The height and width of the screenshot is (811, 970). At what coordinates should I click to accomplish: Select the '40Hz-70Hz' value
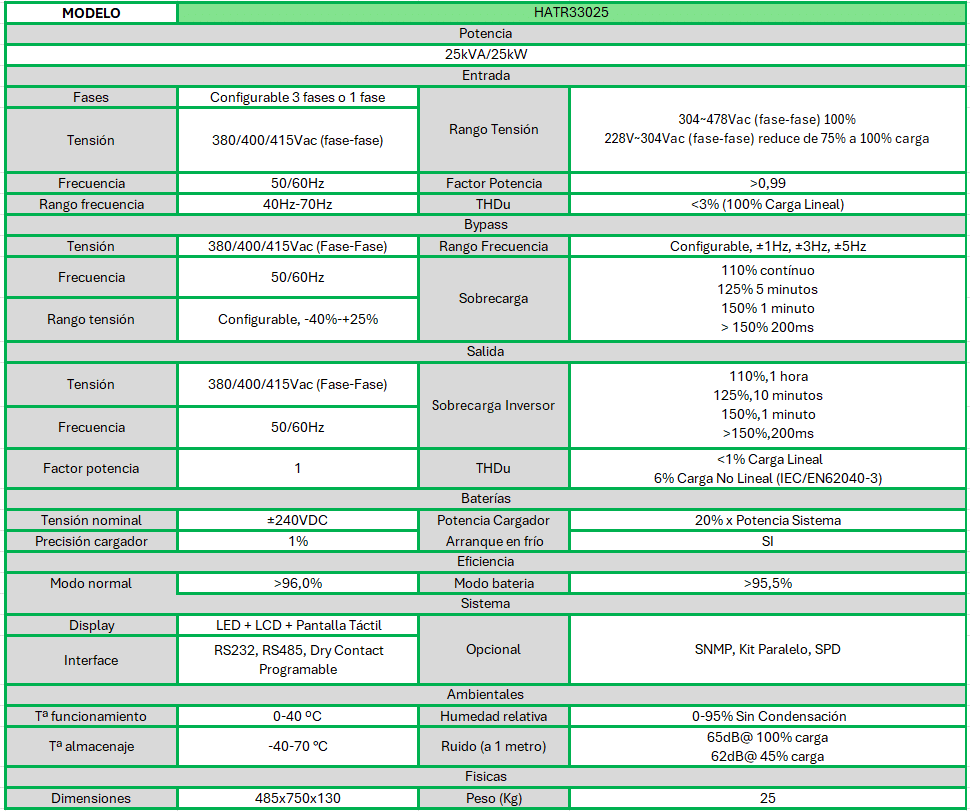298,204
